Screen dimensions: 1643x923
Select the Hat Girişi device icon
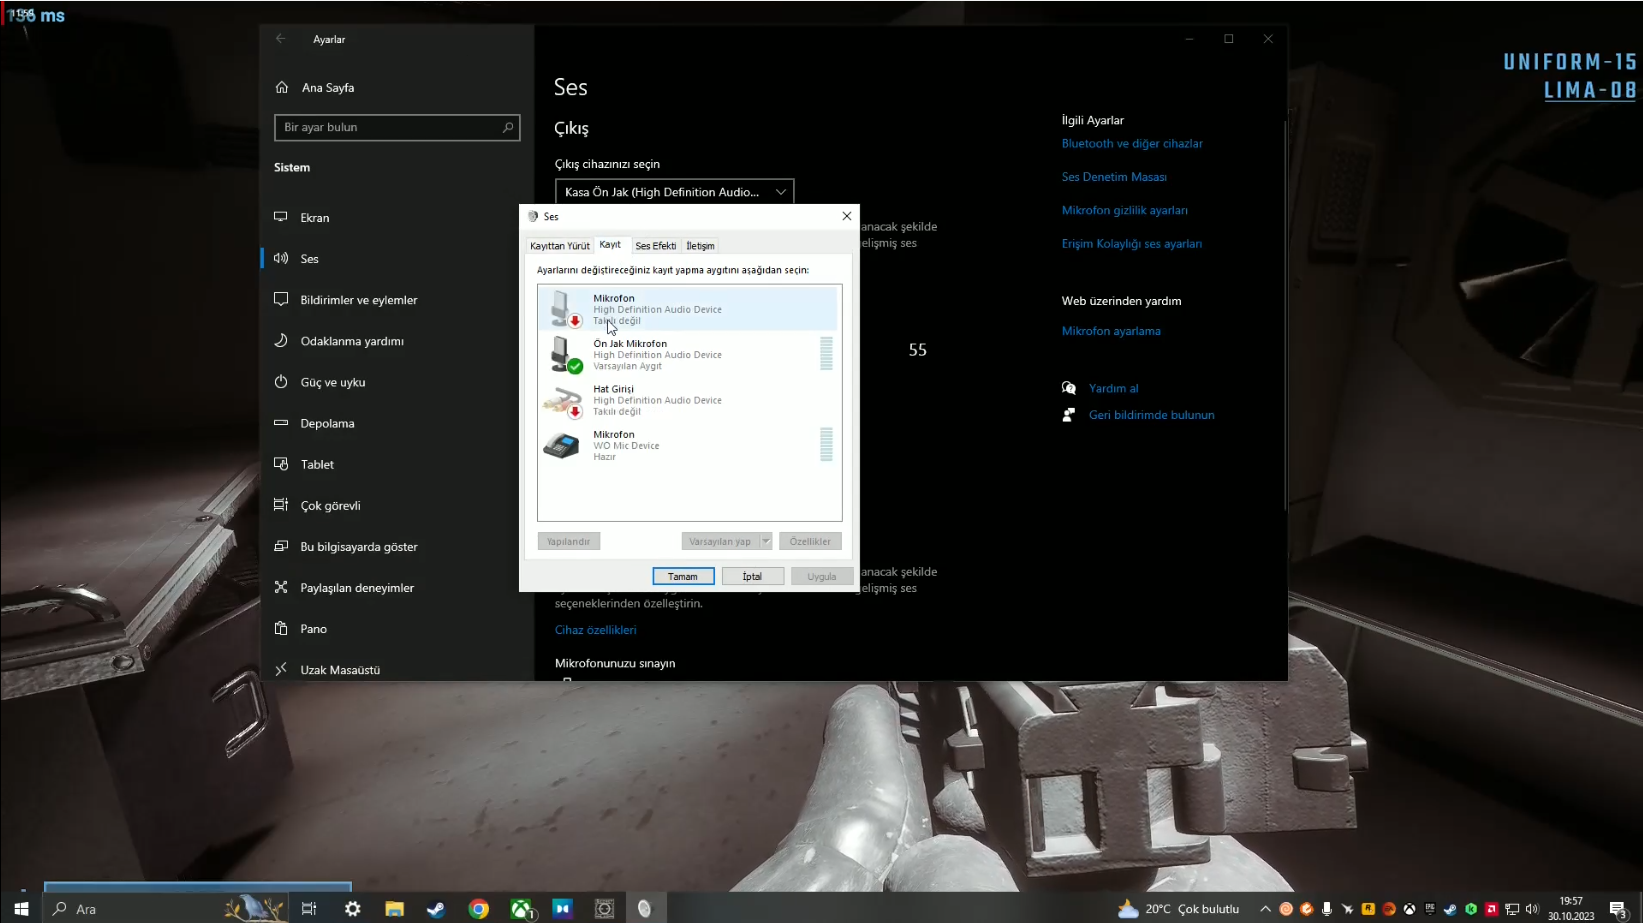pos(564,400)
